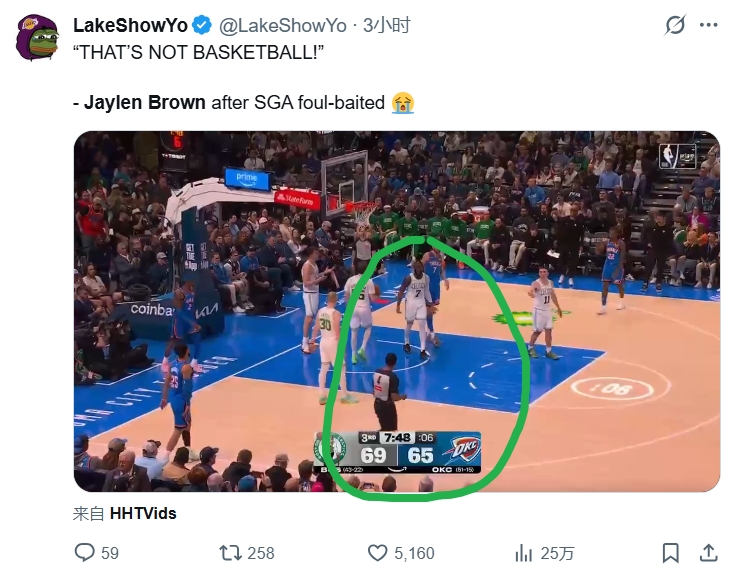
Task: Play the embedded basketball video
Action: click(397, 312)
